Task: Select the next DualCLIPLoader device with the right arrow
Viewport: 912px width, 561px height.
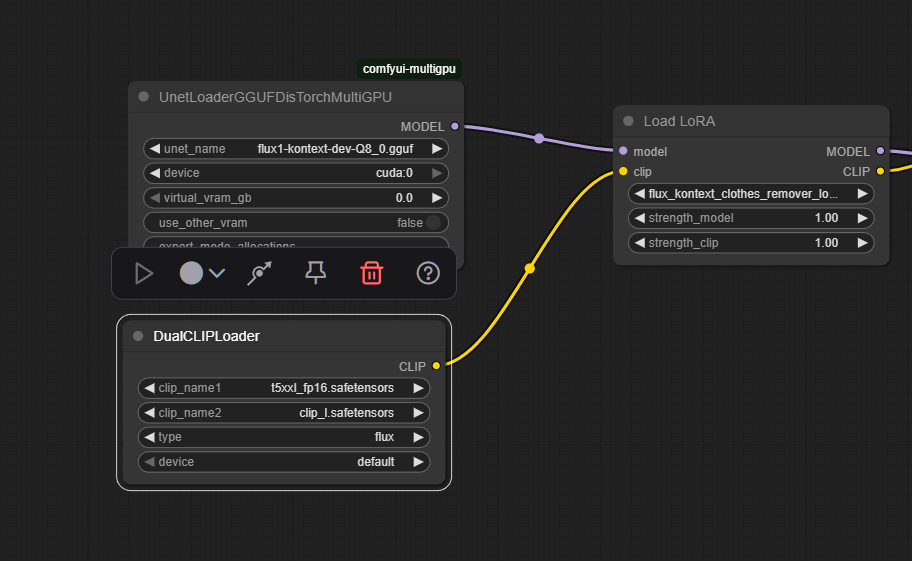Action: [418, 462]
